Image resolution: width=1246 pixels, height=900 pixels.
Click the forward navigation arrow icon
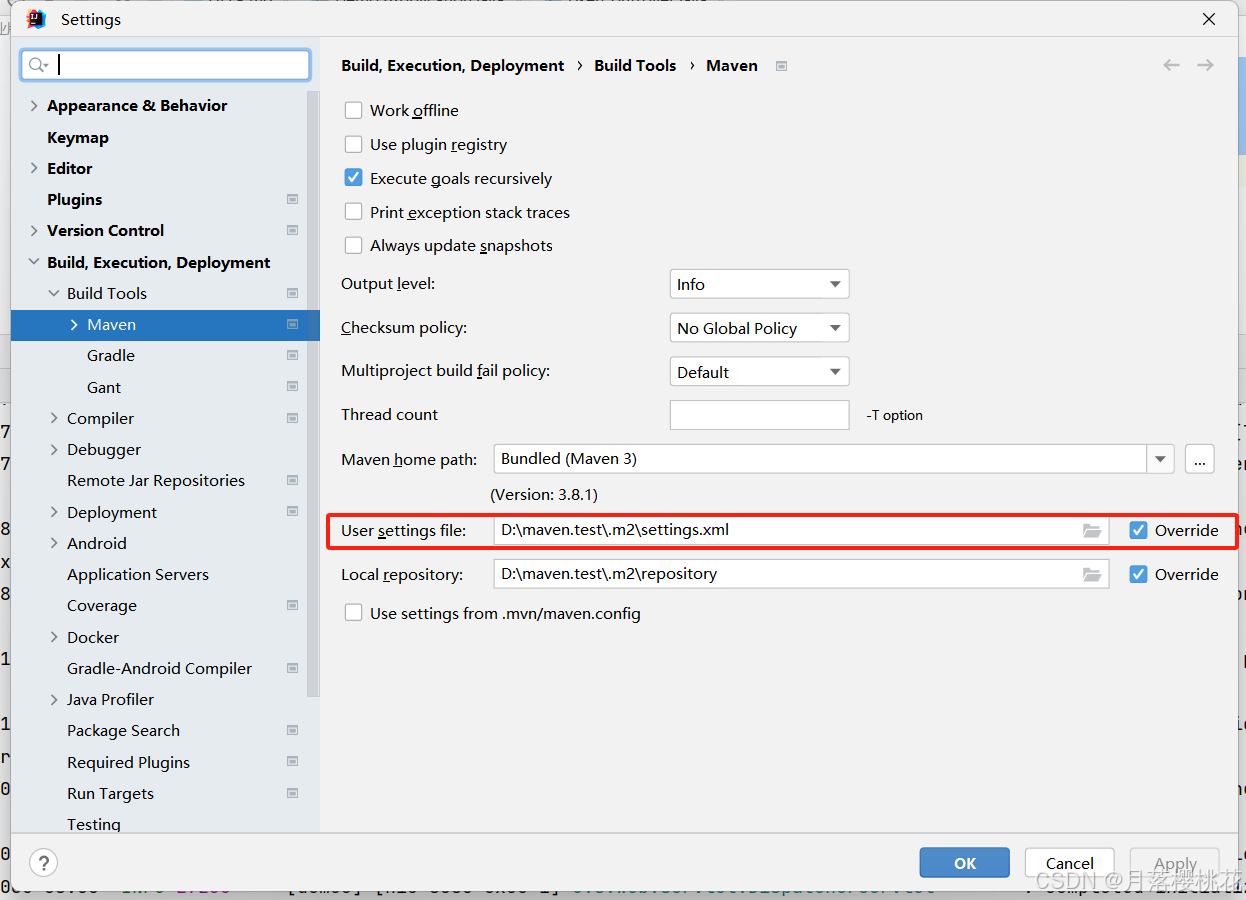(1205, 65)
